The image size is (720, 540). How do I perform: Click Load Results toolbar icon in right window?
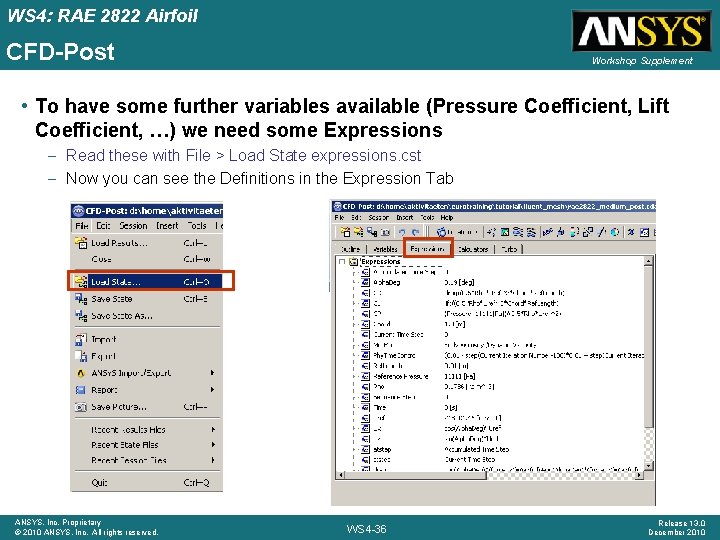(345, 232)
